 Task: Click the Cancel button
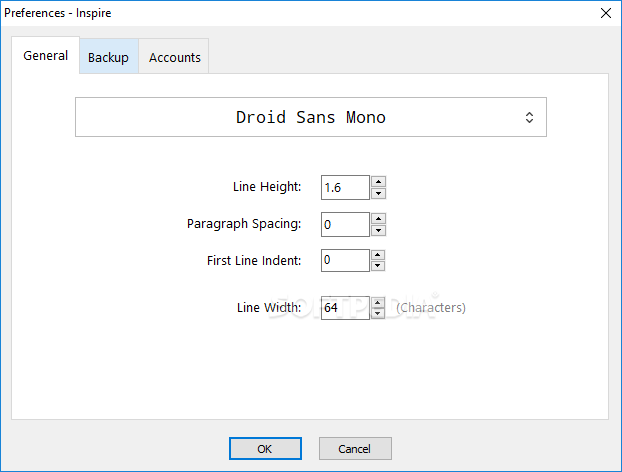[355, 449]
